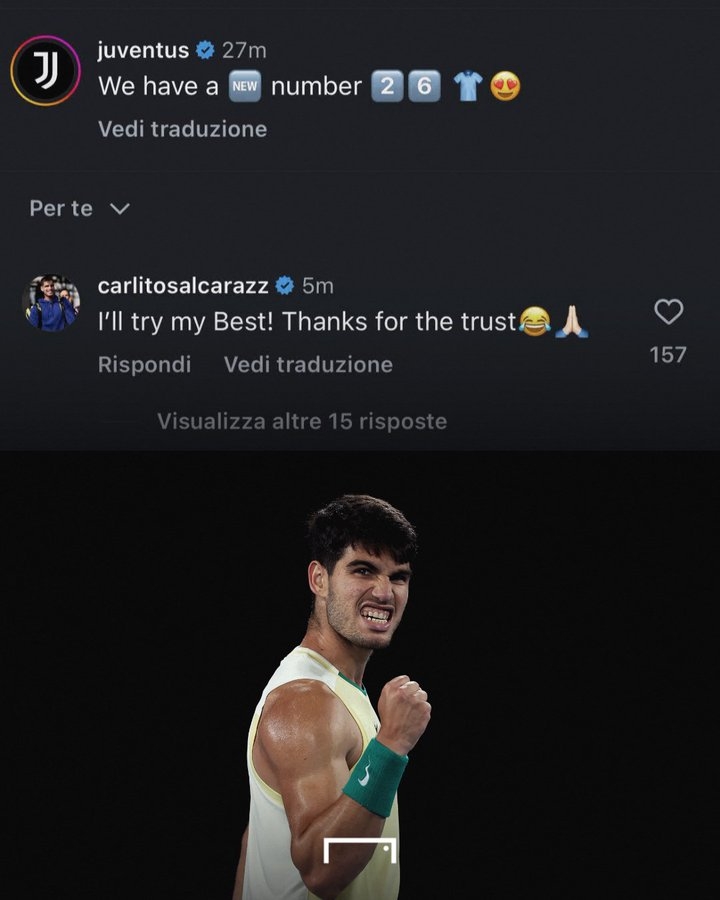Open the carlitosalcarazz profile picture thumbnail
Screen dimensions: 720x900
(x=51, y=303)
